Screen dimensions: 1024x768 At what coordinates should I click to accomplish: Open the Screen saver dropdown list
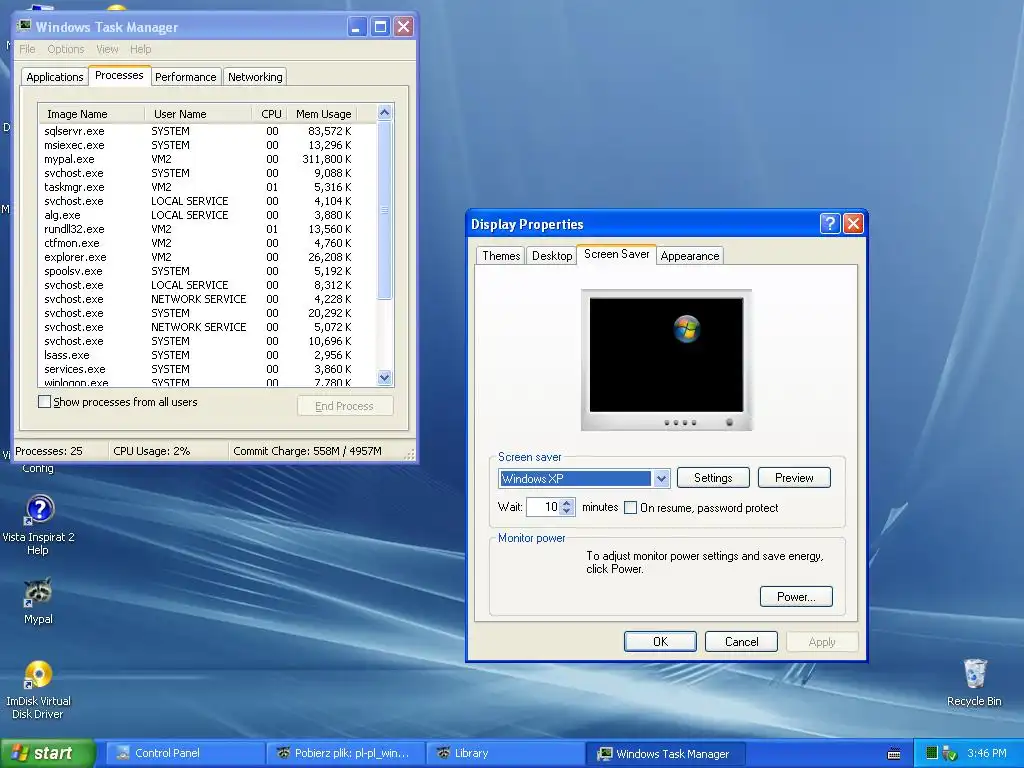click(661, 479)
